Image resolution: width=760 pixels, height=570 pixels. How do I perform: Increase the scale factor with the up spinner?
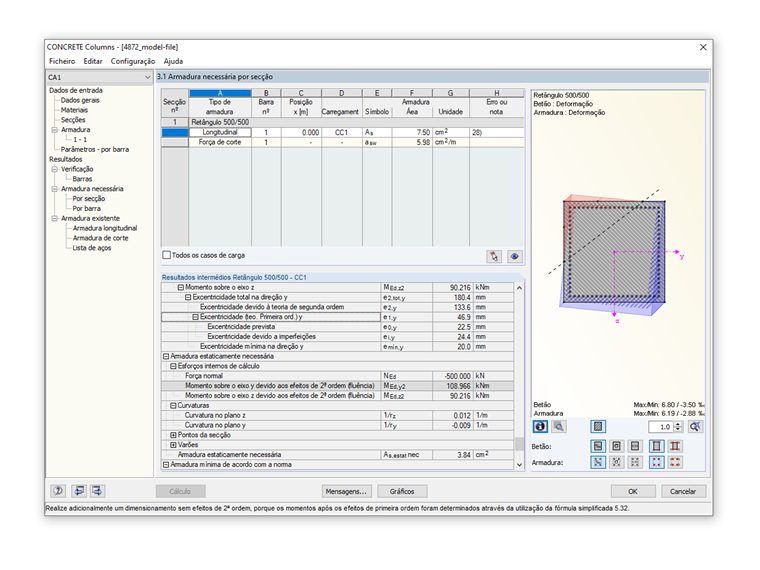pyautogui.click(x=679, y=424)
